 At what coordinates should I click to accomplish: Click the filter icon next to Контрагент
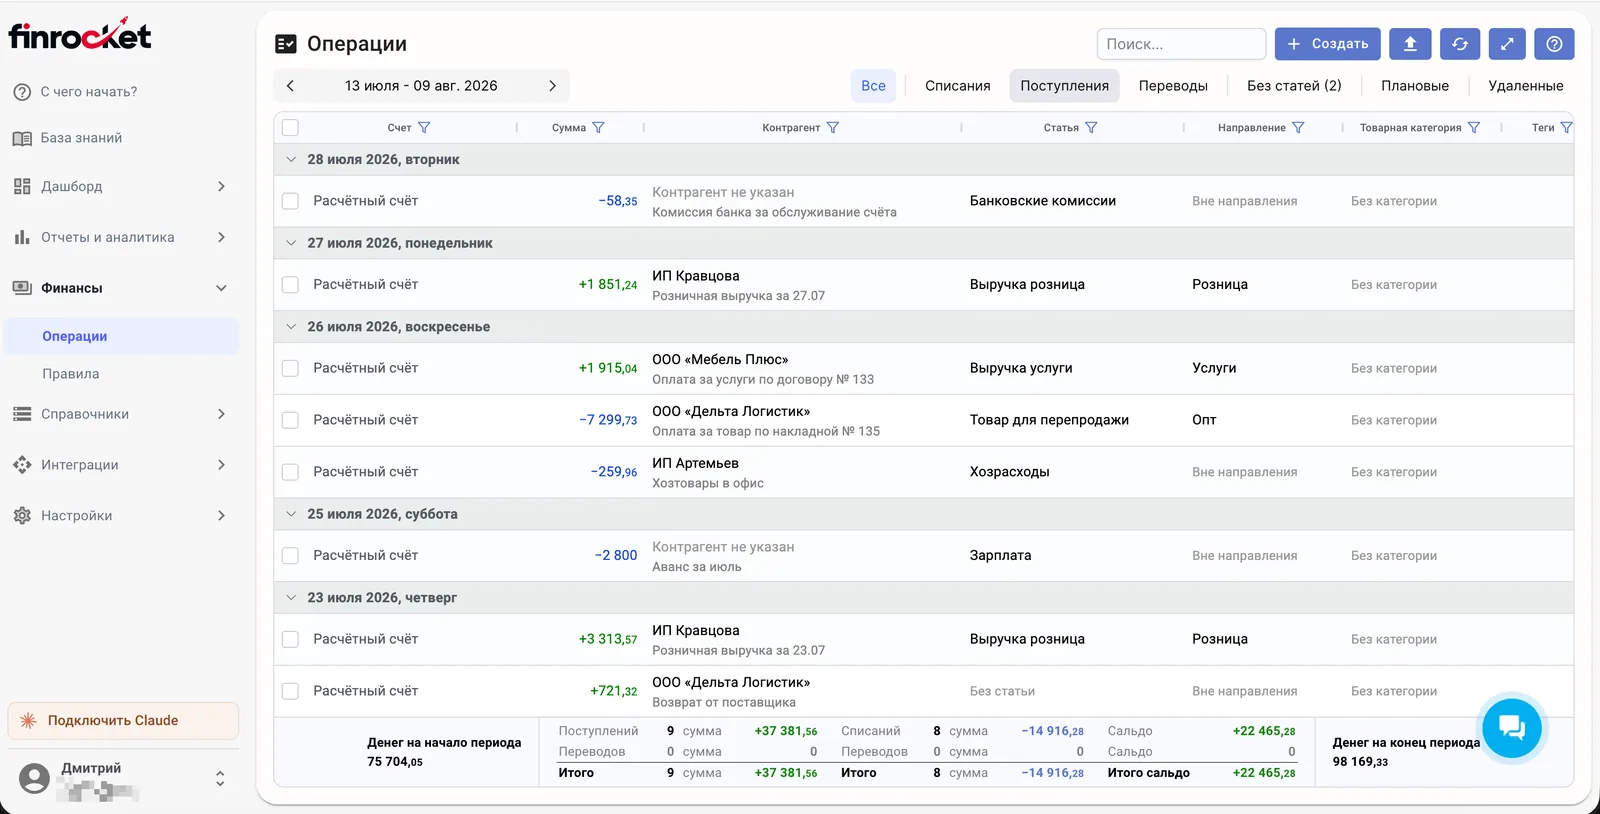(x=833, y=128)
